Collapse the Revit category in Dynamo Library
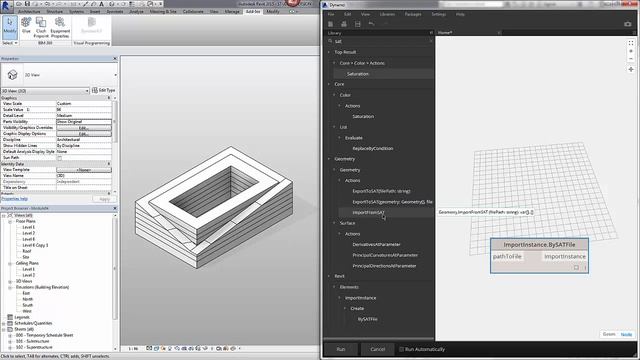The image size is (640, 360). [329, 276]
